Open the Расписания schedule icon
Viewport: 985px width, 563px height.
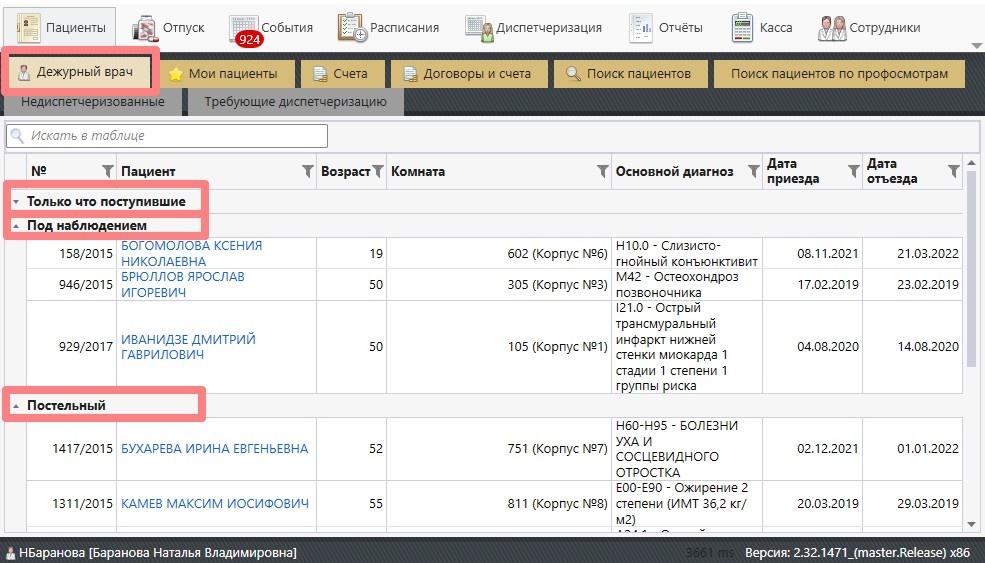352,27
